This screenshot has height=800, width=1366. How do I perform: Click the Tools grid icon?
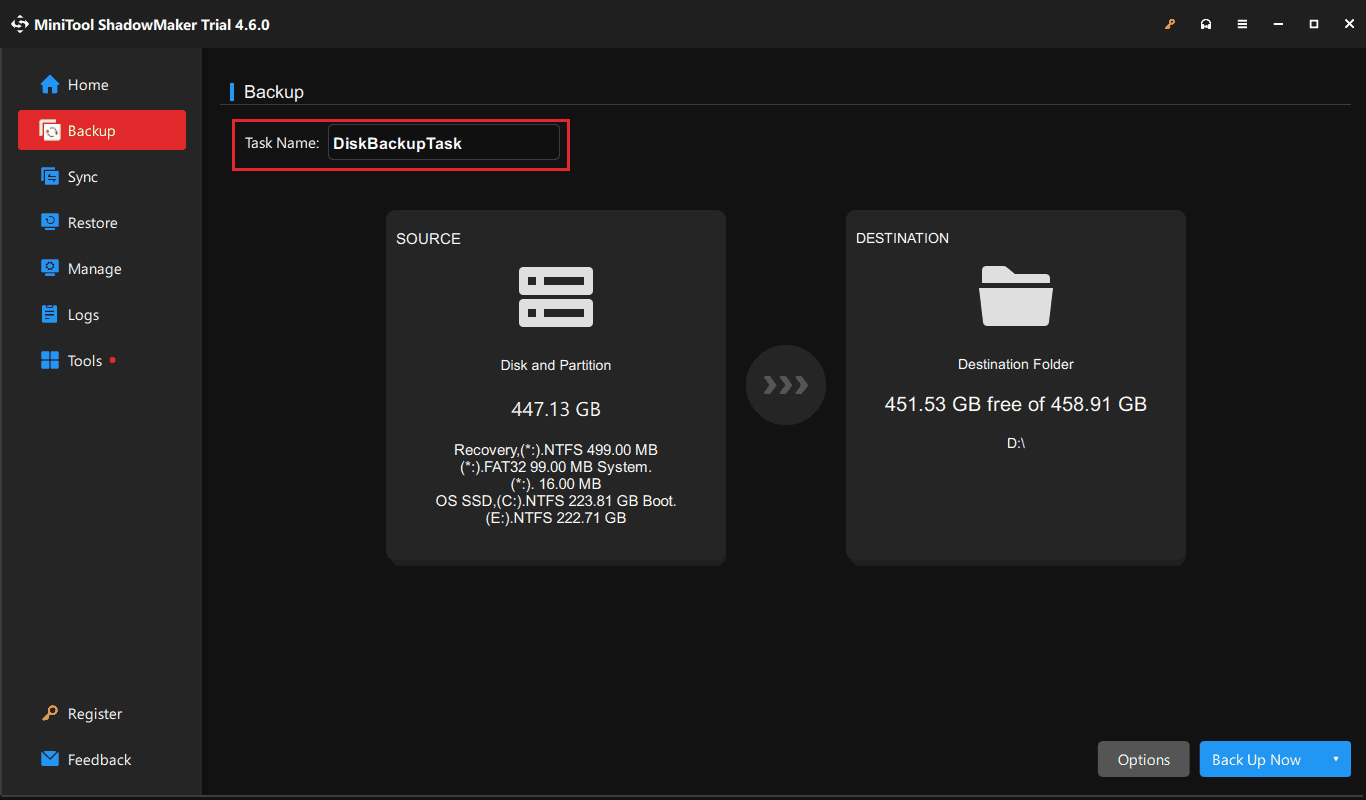50,361
